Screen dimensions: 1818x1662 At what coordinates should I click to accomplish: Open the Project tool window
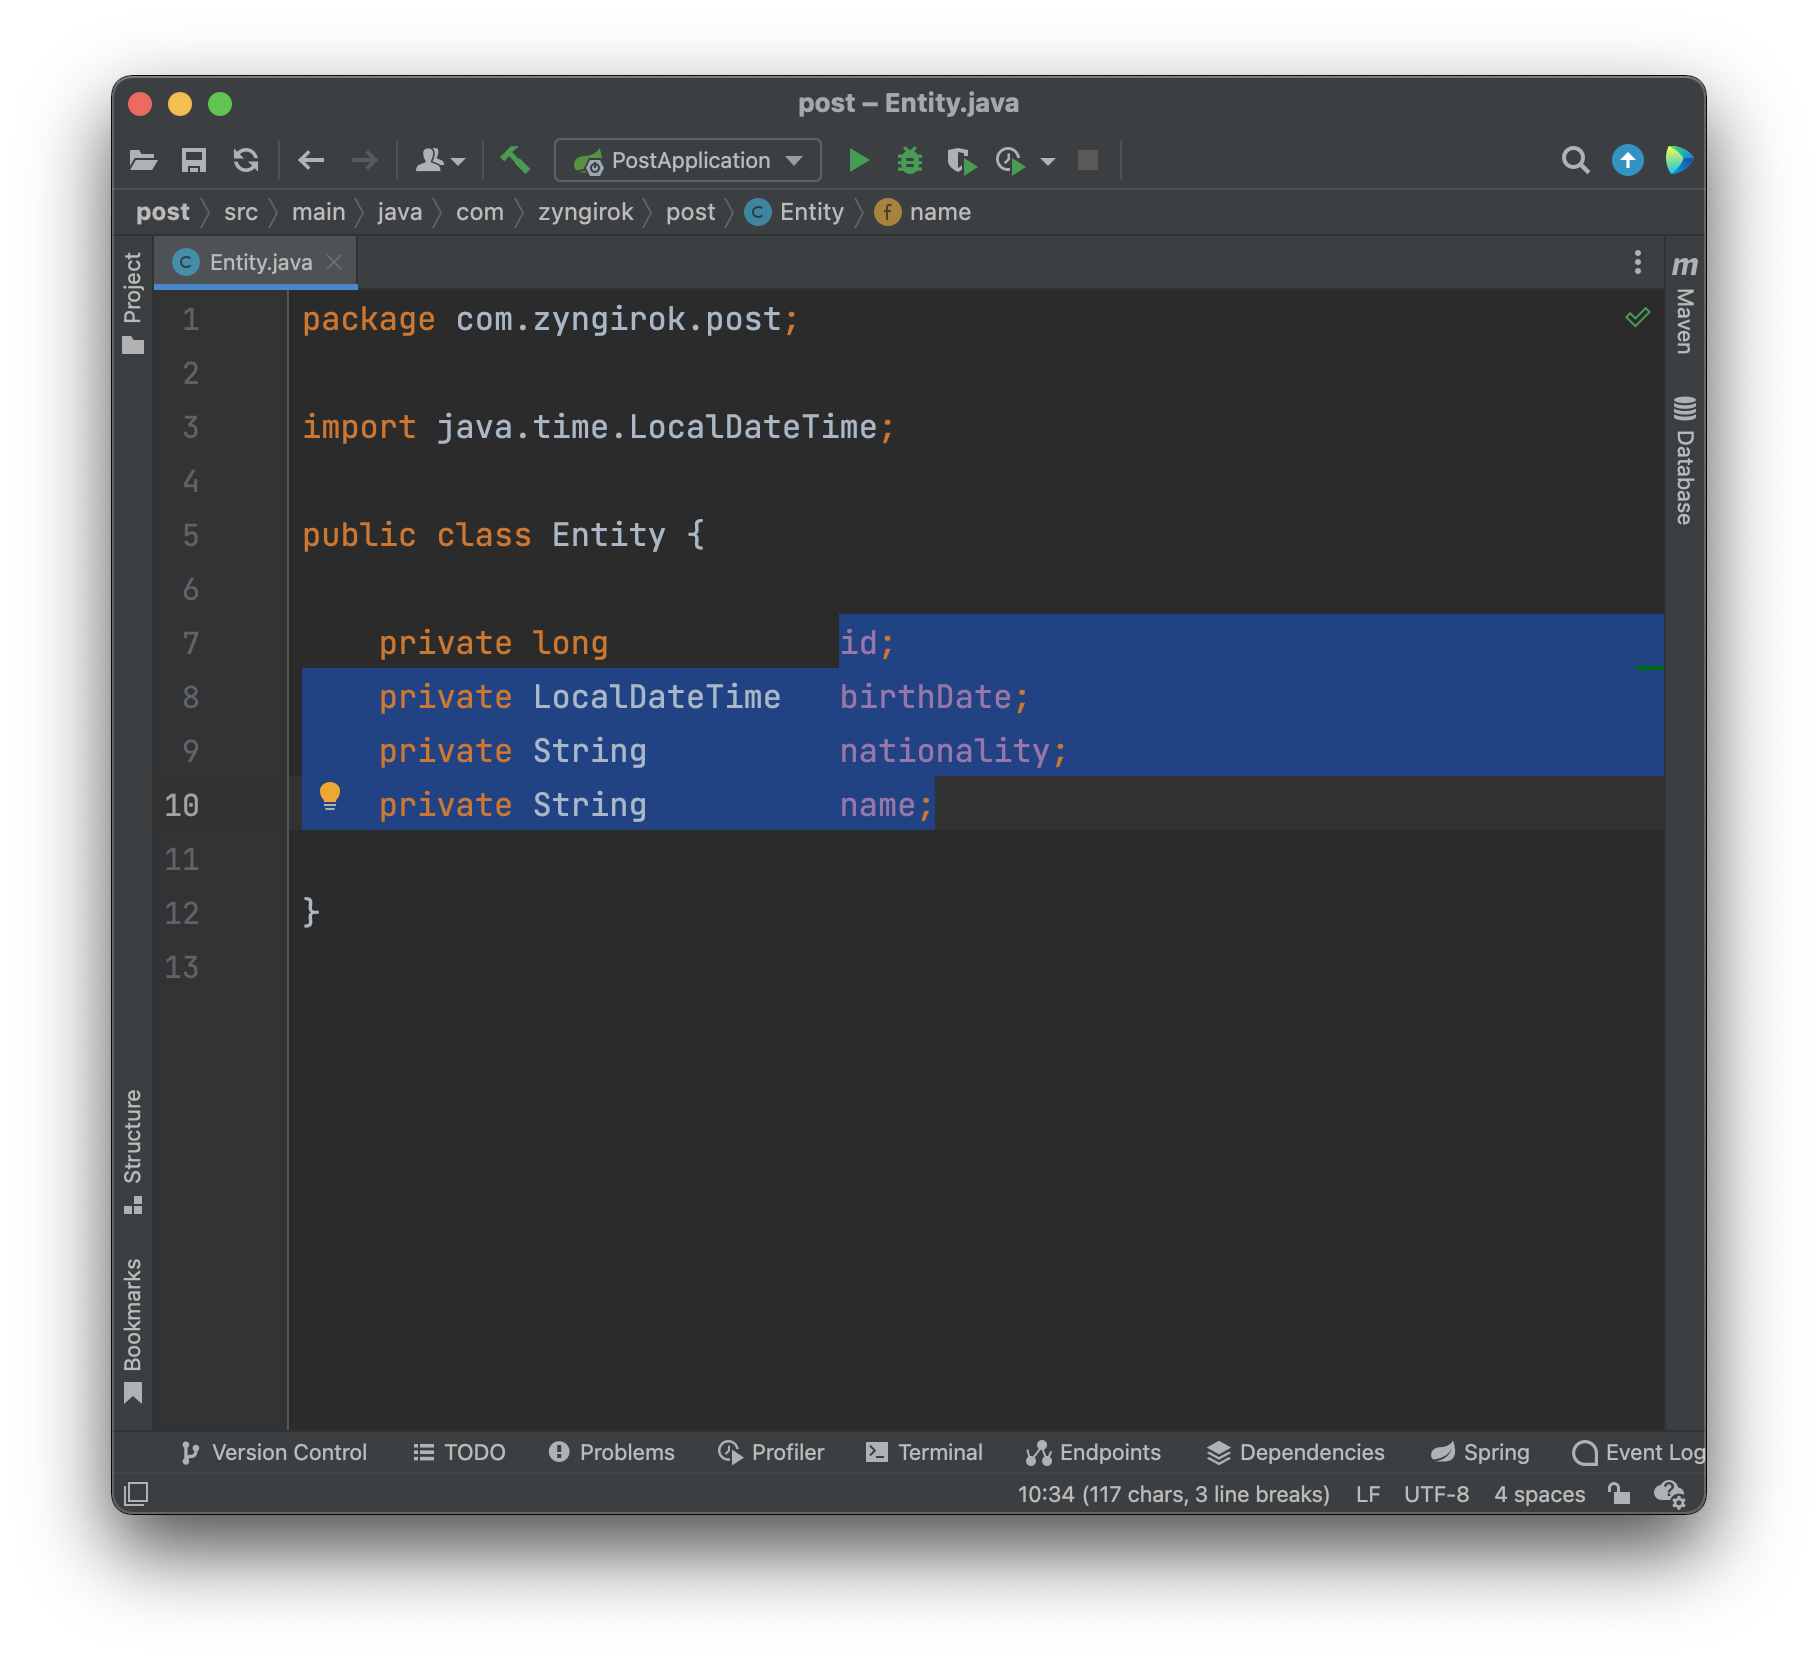pyautogui.click(x=133, y=303)
